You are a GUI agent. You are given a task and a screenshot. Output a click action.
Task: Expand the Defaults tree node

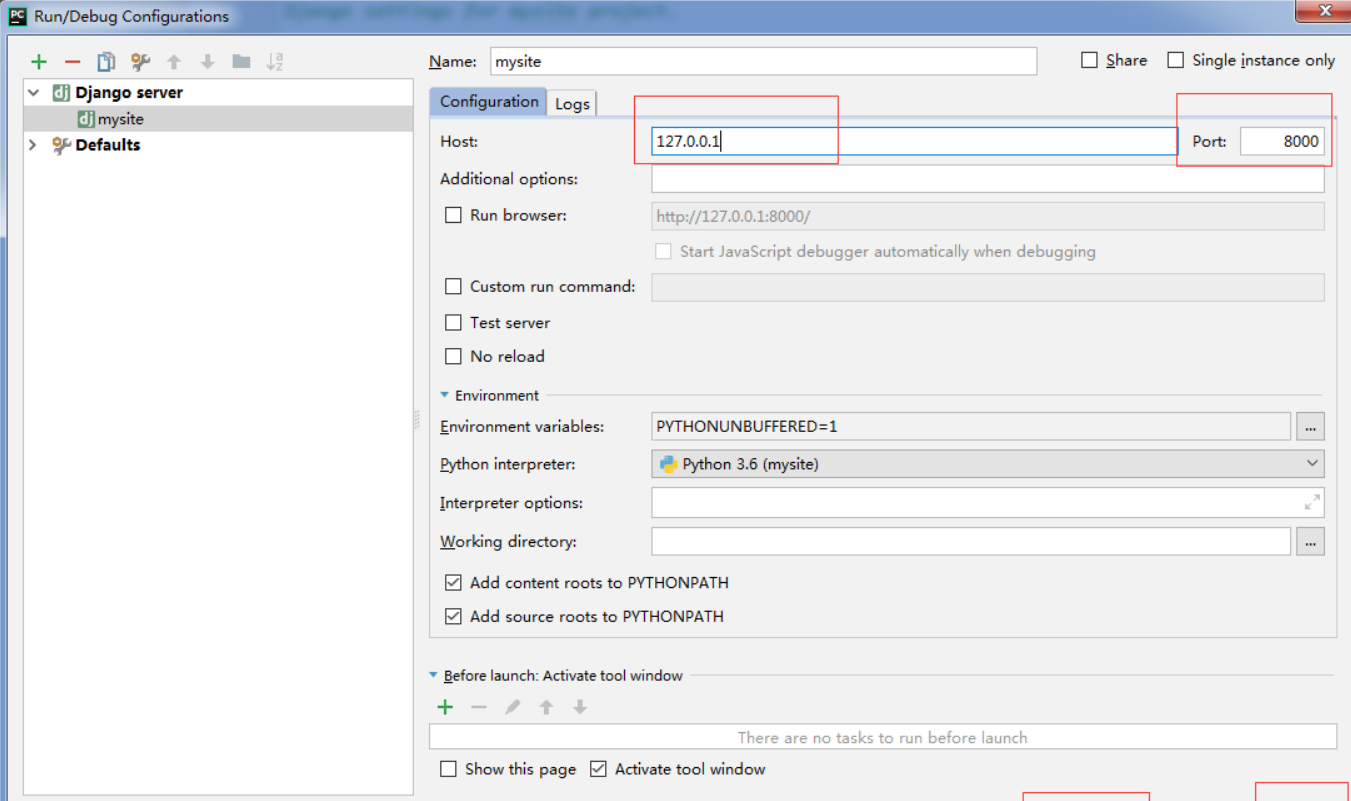tap(33, 145)
